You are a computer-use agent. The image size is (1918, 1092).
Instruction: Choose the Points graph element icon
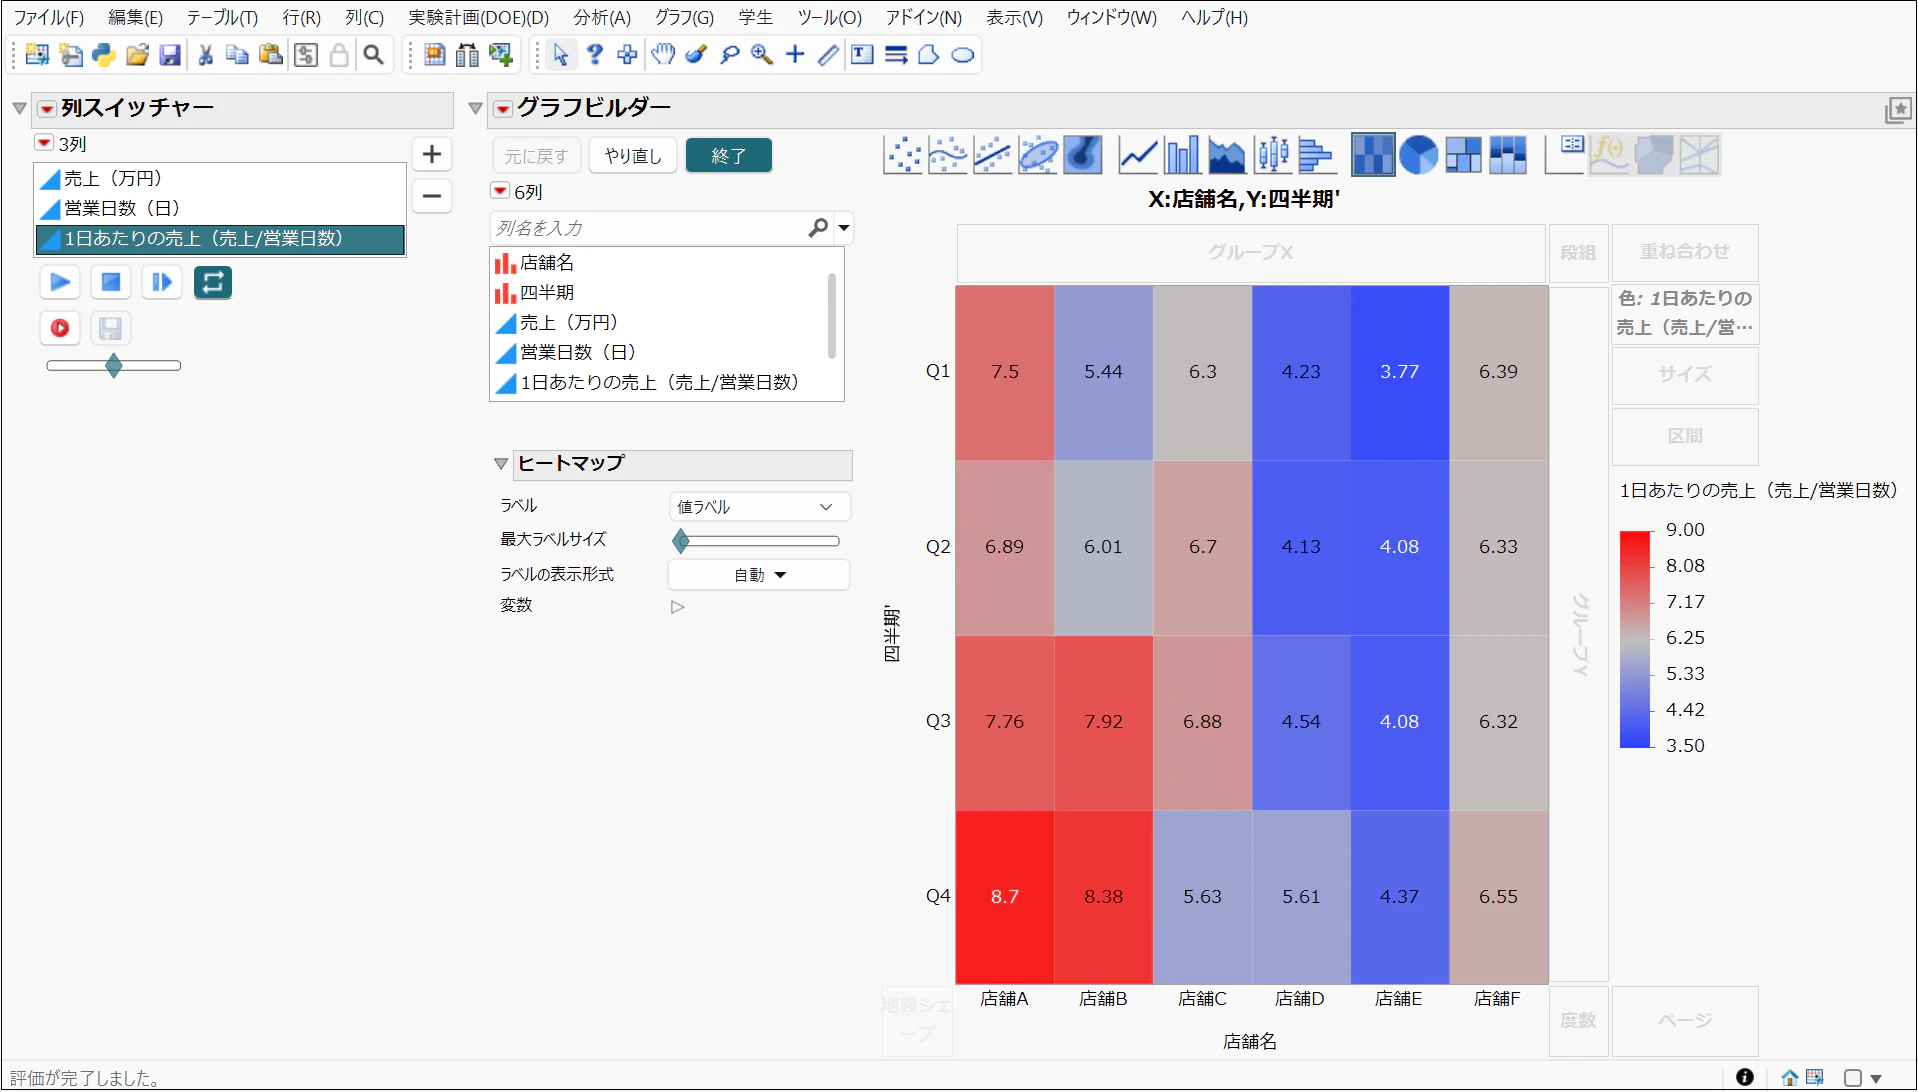click(x=904, y=155)
